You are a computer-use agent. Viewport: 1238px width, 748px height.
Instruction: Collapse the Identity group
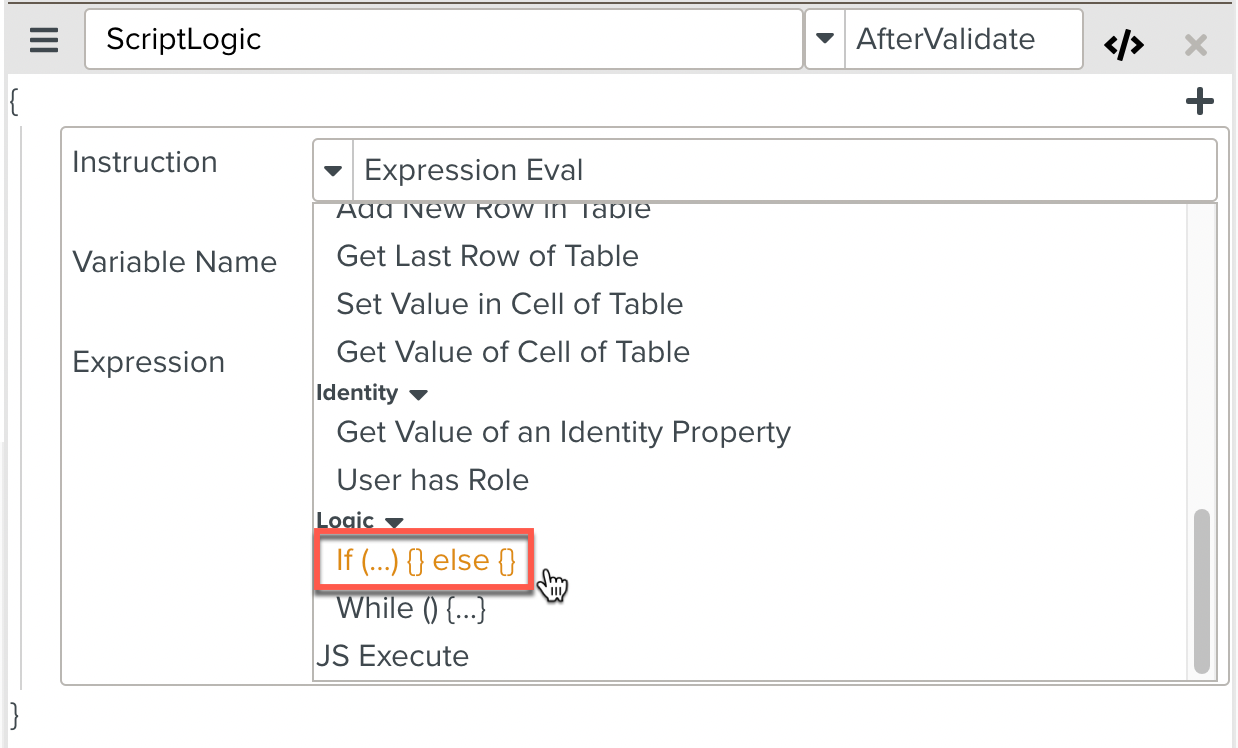(419, 394)
